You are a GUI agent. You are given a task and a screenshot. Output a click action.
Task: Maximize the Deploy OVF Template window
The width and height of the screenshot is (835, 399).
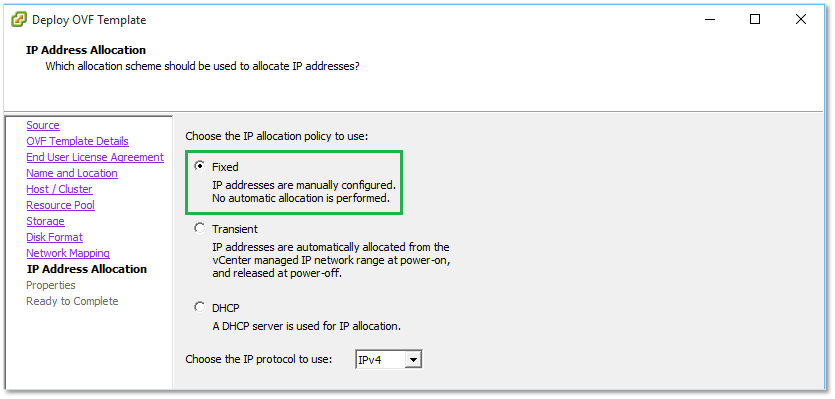(755, 20)
